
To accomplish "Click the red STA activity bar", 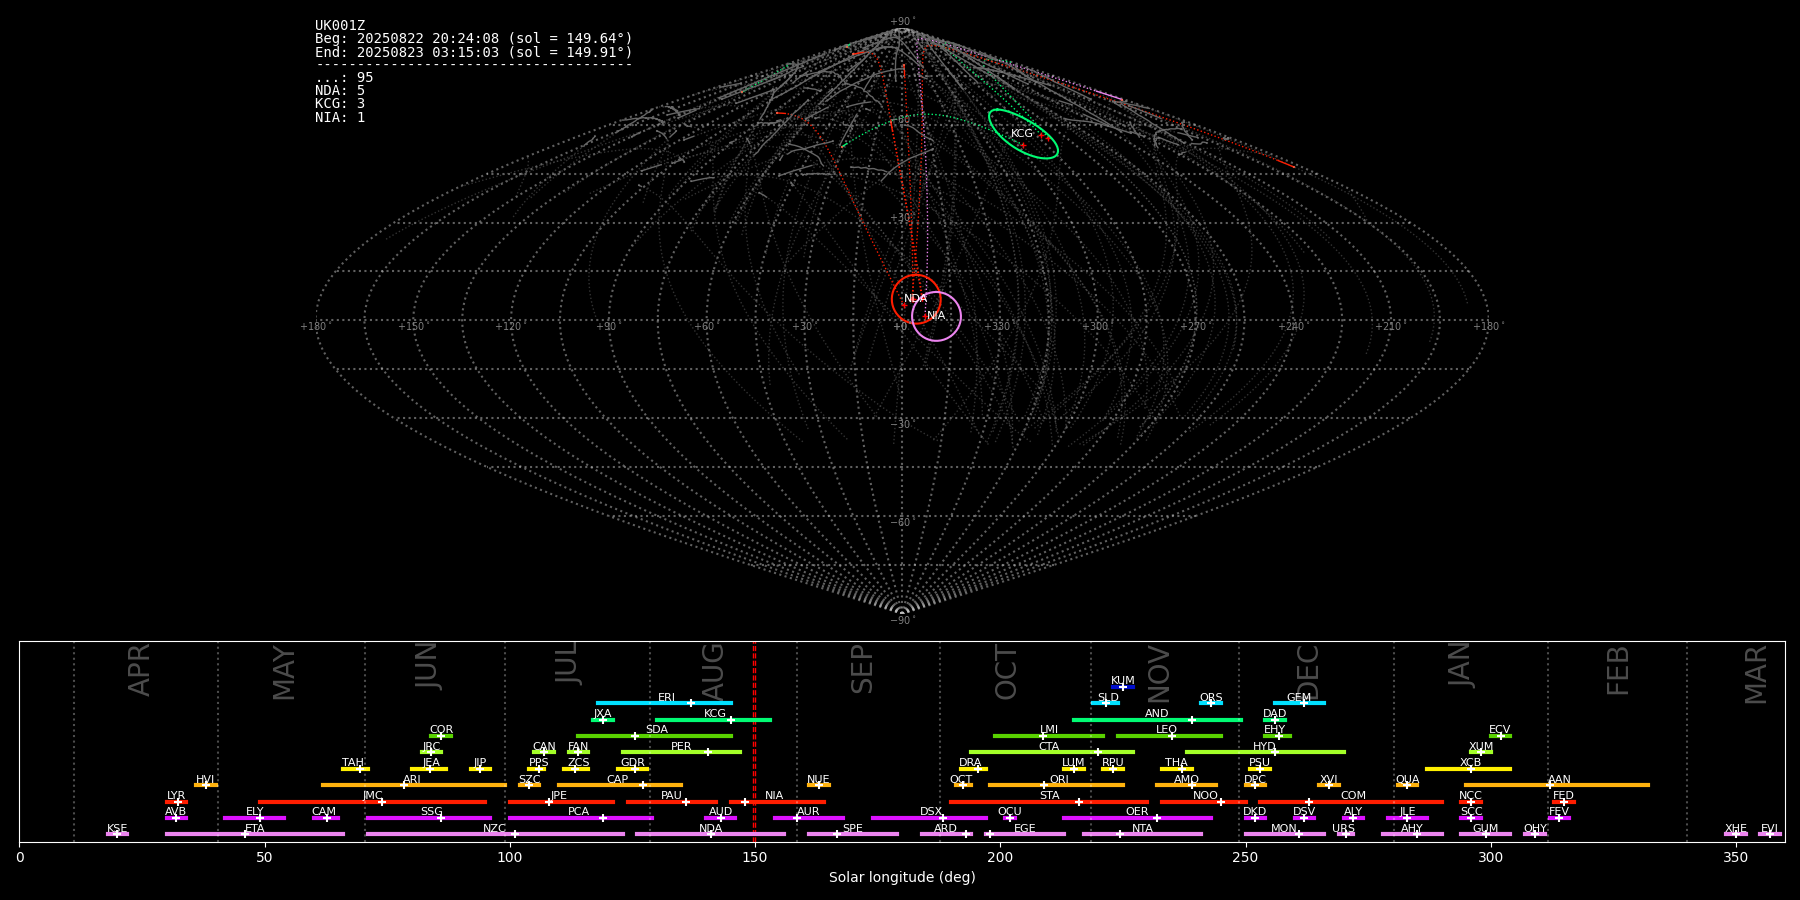I will (1049, 802).
